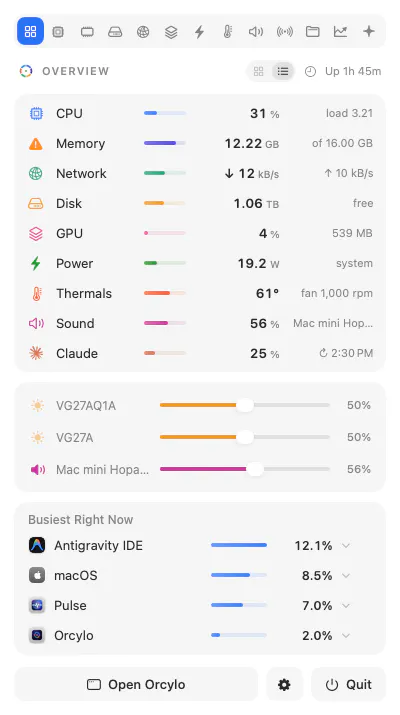Click the sparkle tab icon
400x715 pixels.
369,31
